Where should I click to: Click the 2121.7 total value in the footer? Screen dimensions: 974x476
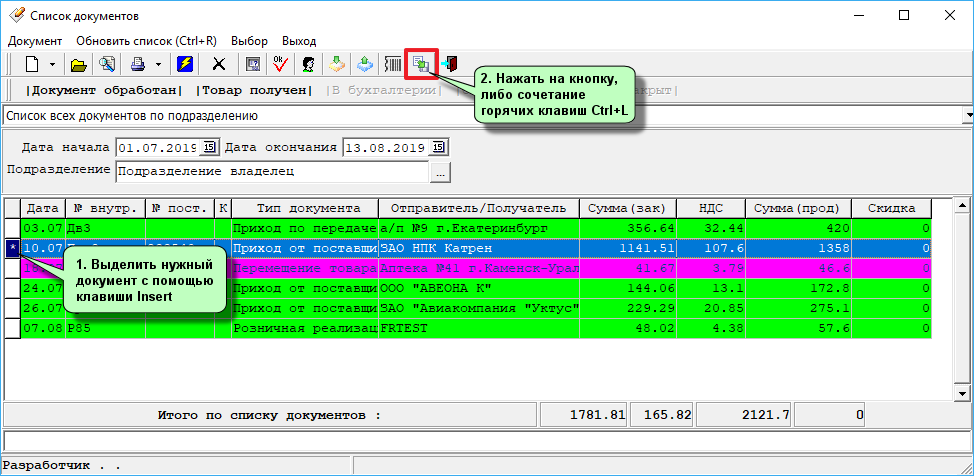tap(745, 415)
